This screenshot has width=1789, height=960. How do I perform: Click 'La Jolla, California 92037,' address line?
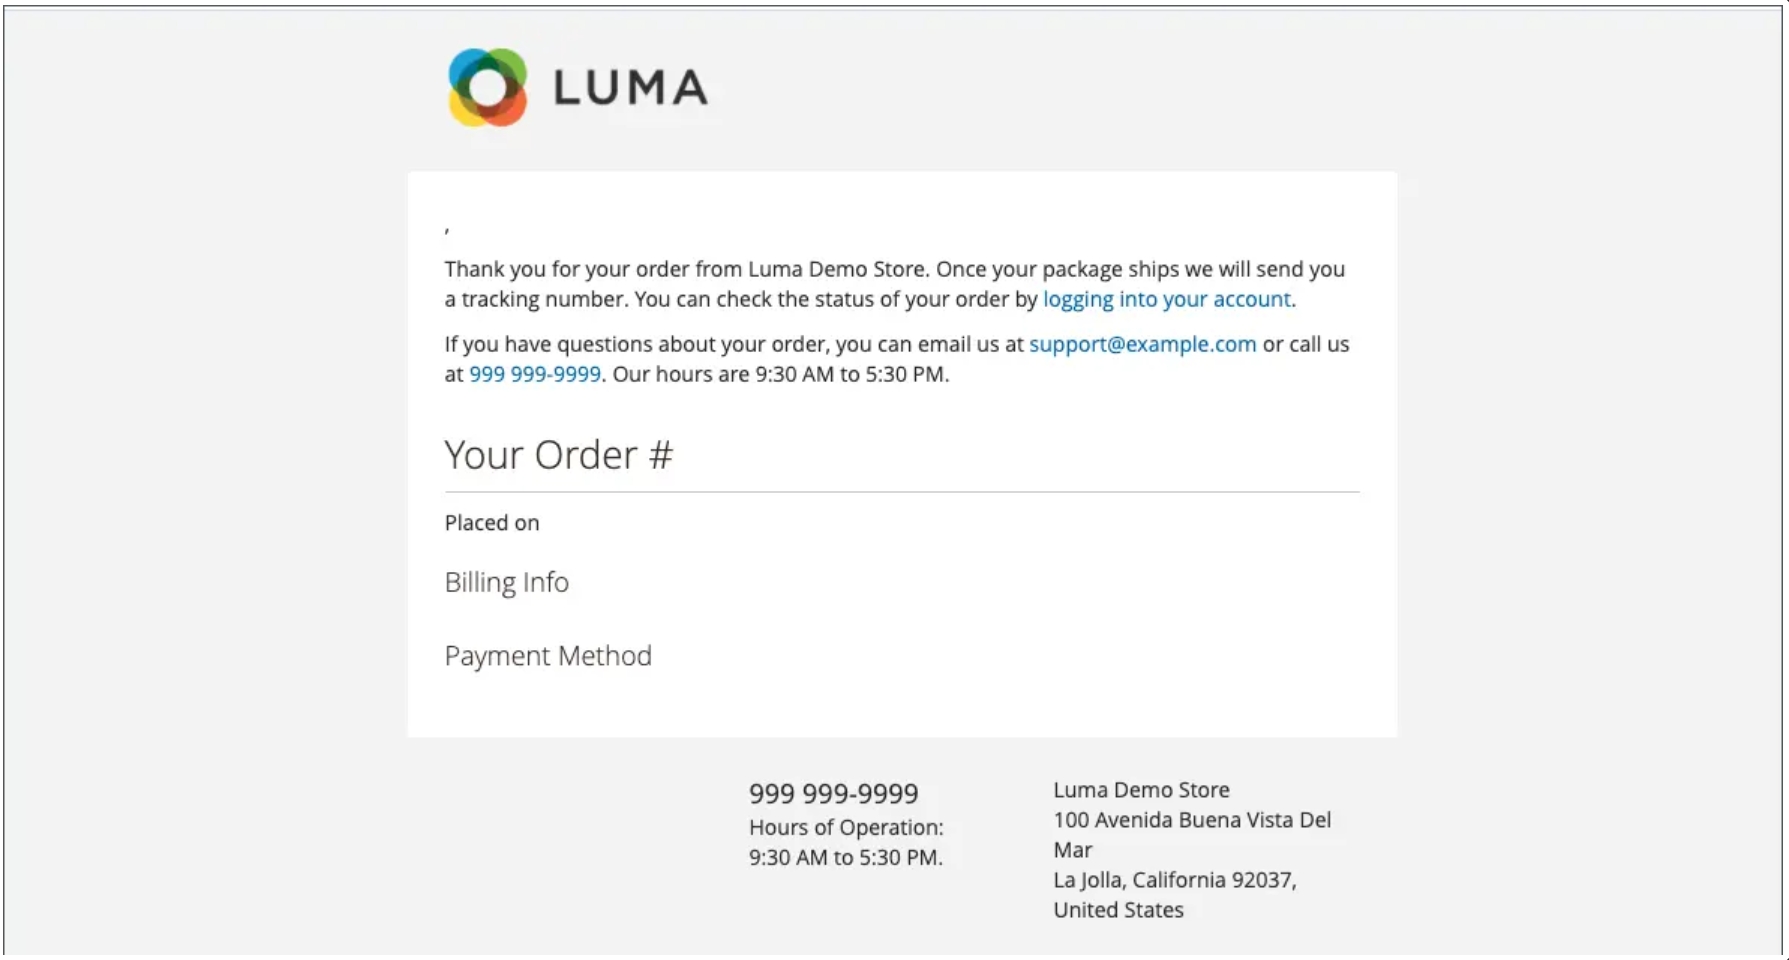coord(1175,880)
